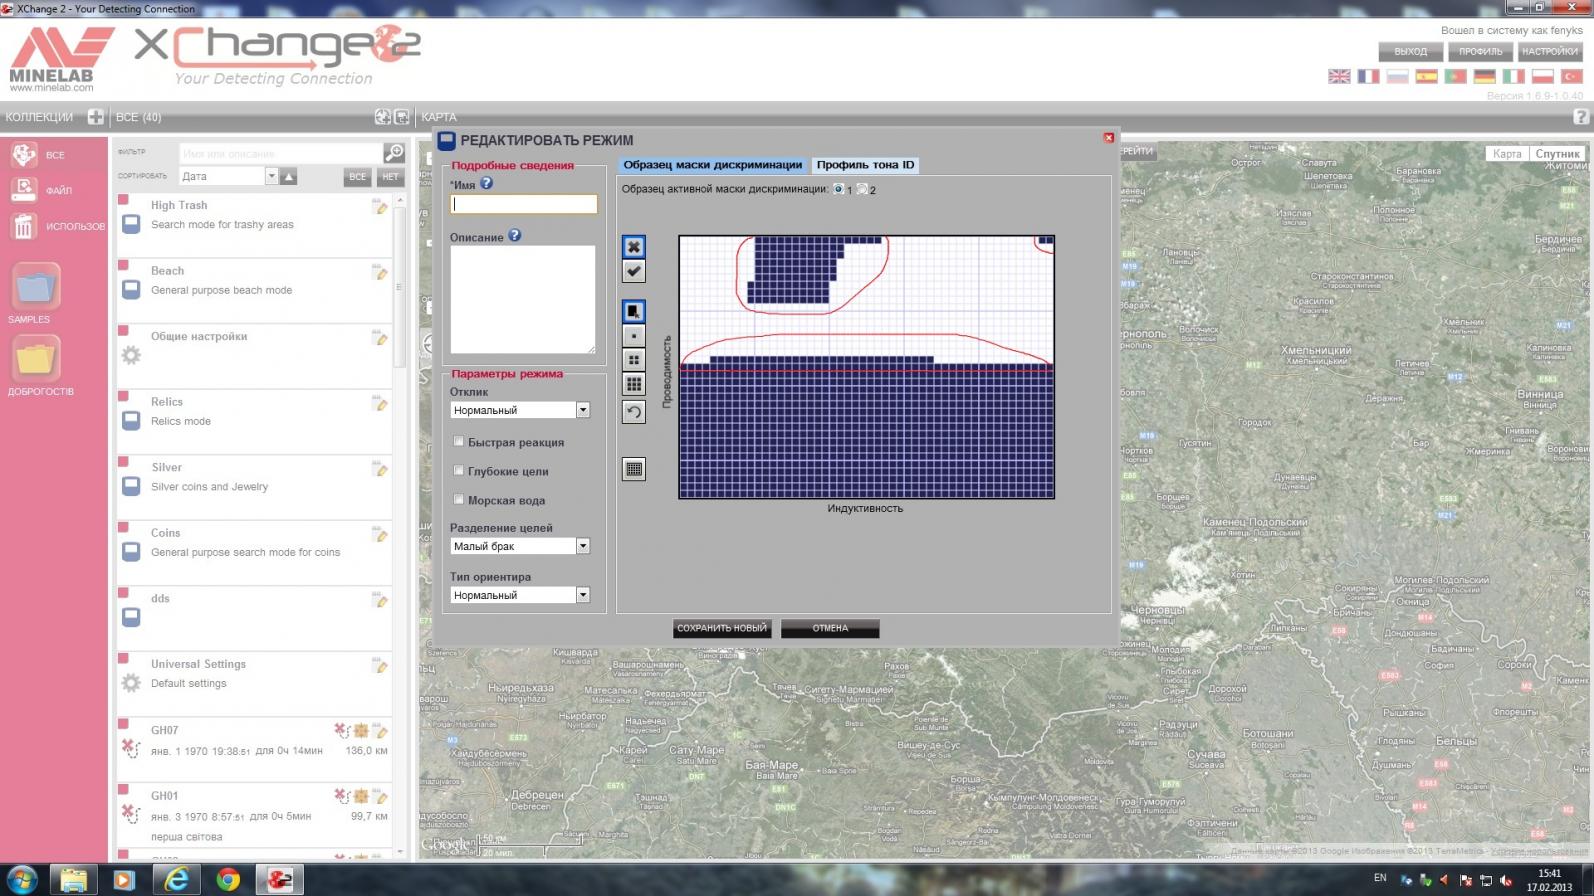Switch to the Профиль тона ID tab

[865, 165]
